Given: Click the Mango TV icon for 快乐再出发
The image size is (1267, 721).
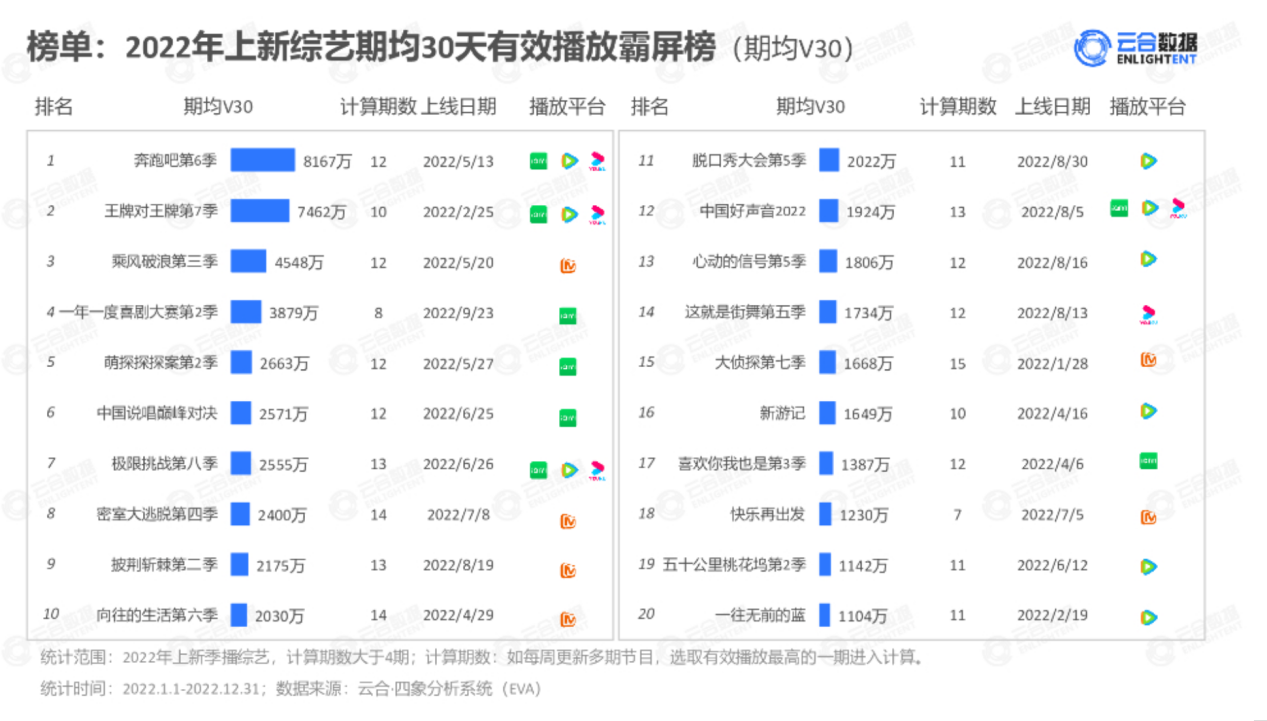Looking at the screenshot, I should point(1149,517).
